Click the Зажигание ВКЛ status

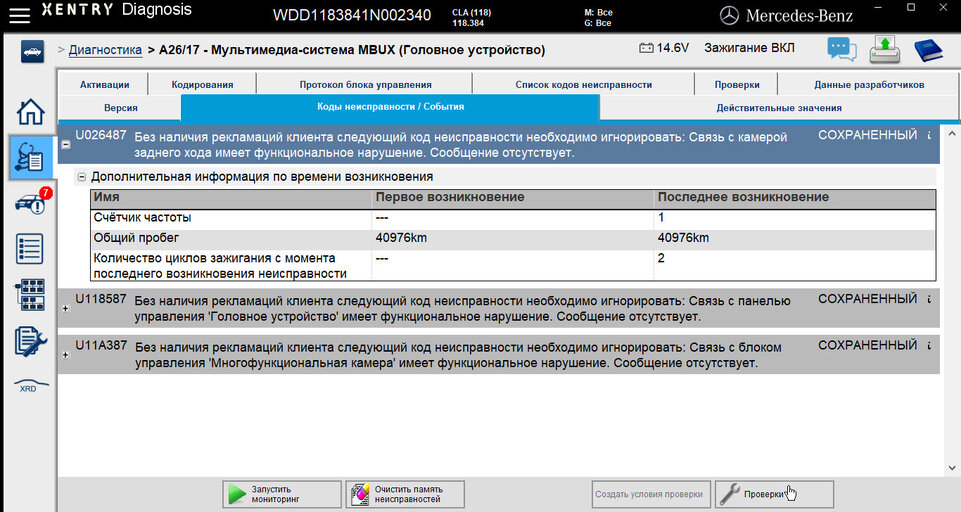click(749, 48)
